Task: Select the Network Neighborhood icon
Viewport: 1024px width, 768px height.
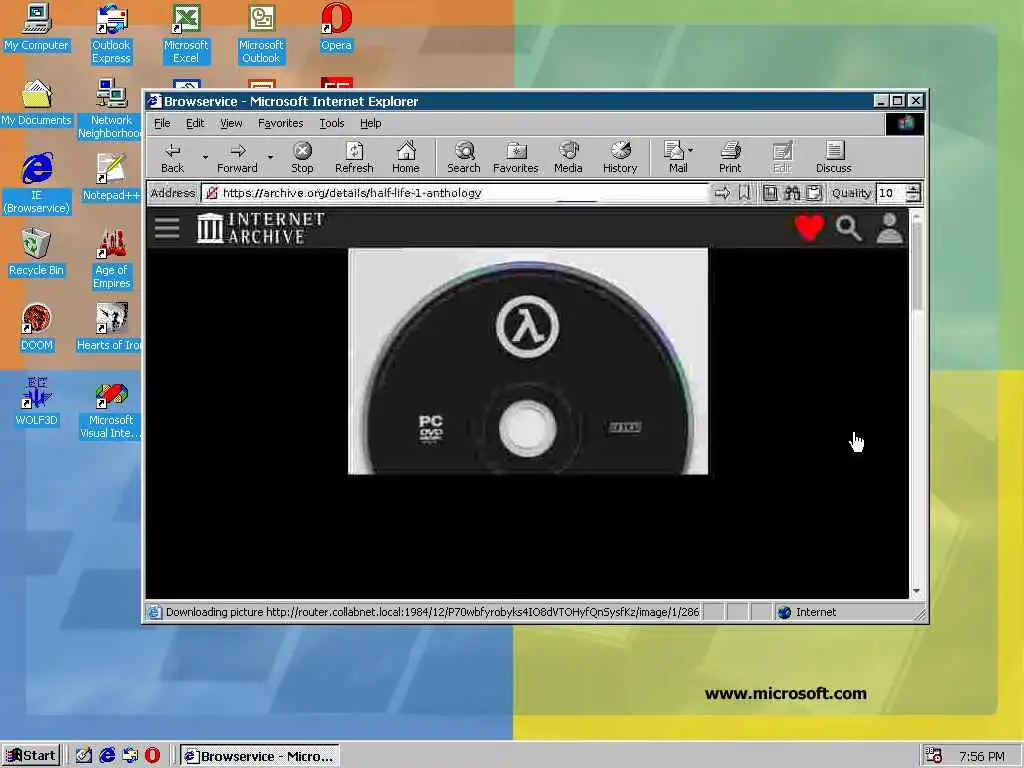Action: (x=111, y=108)
